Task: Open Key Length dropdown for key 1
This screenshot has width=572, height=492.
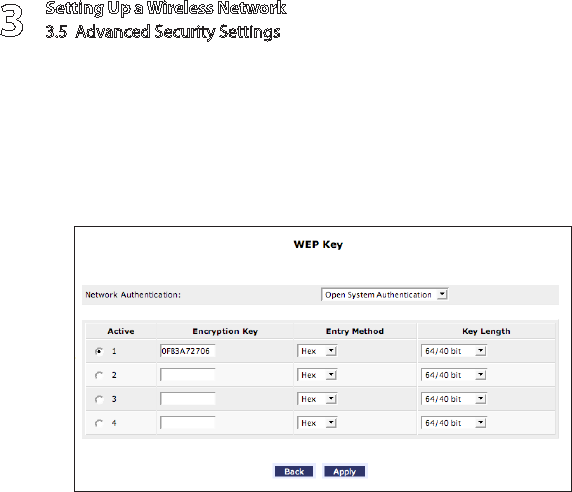Action: tap(453, 351)
